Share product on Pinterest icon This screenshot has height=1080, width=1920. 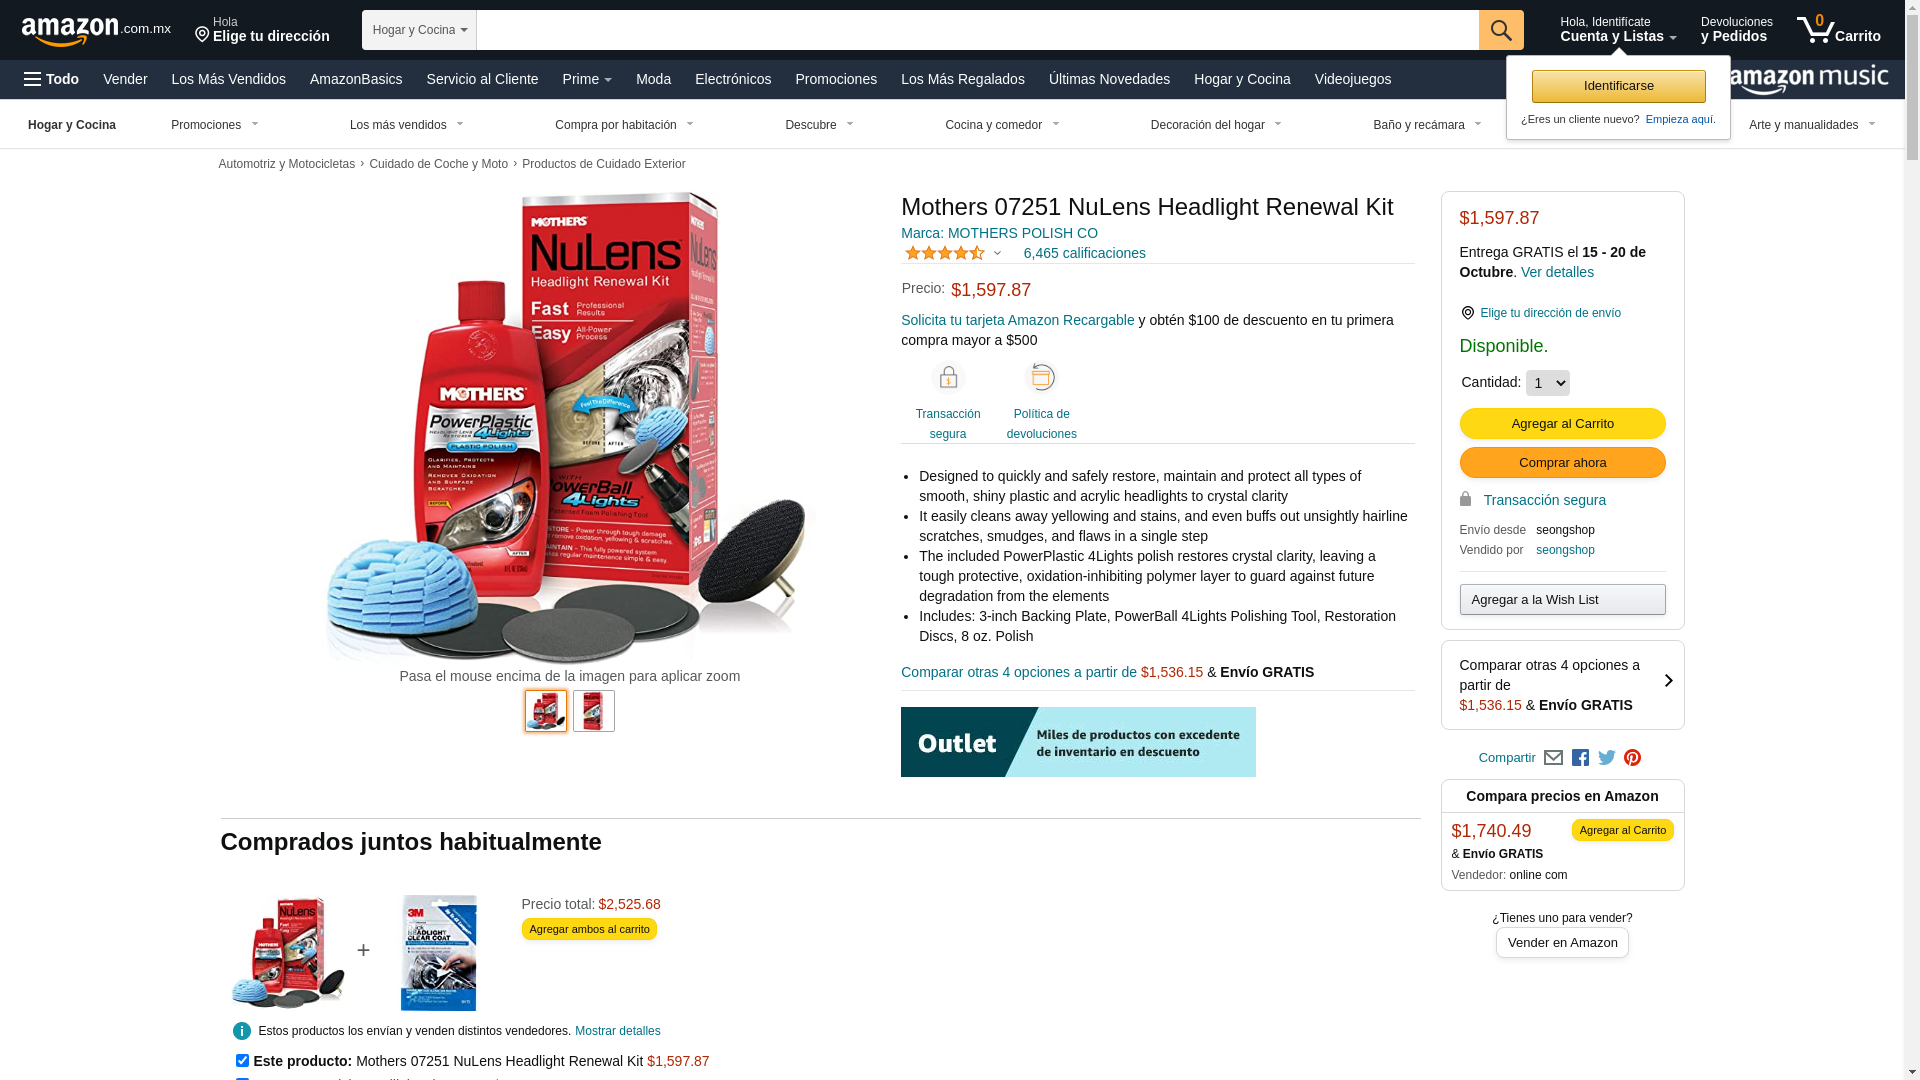tap(1633, 758)
